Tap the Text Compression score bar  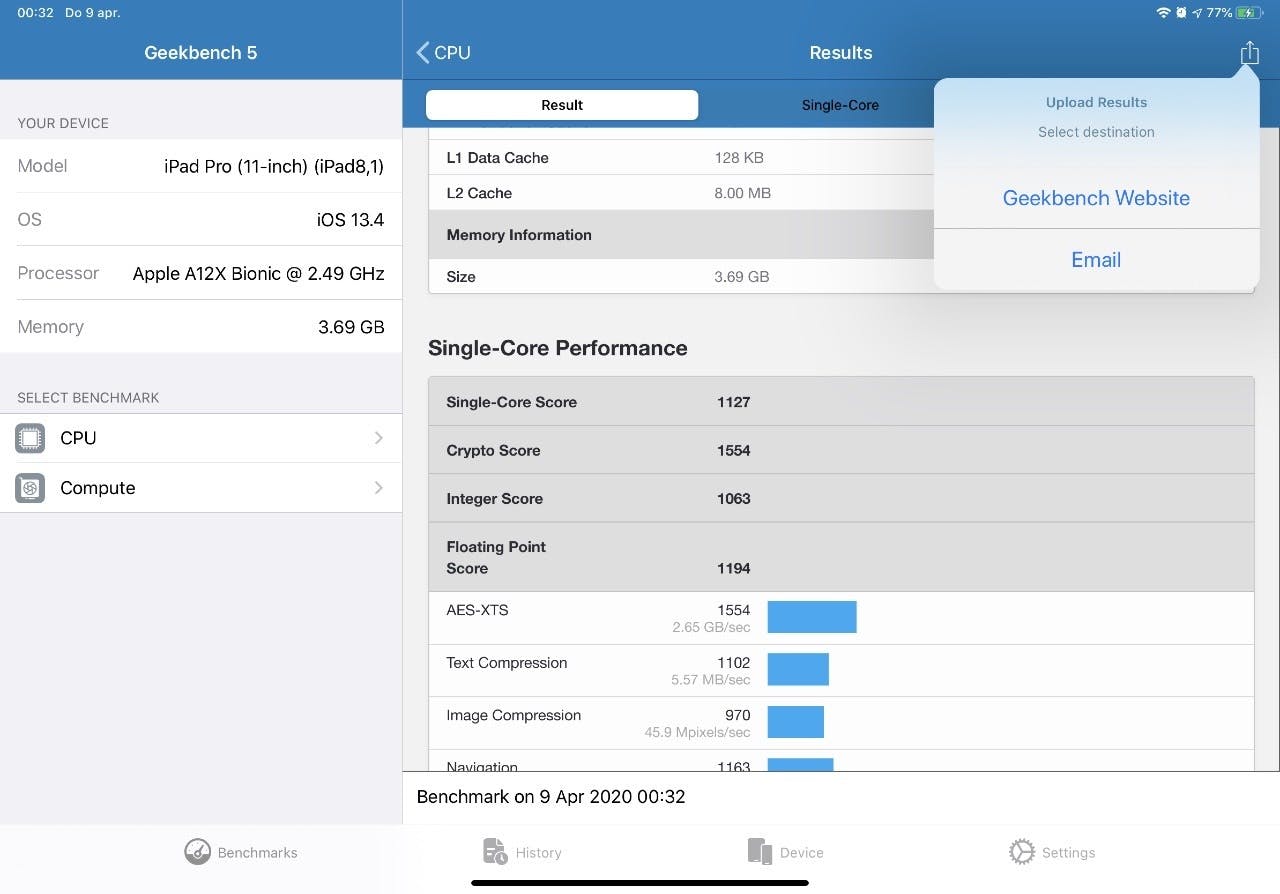(x=798, y=670)
